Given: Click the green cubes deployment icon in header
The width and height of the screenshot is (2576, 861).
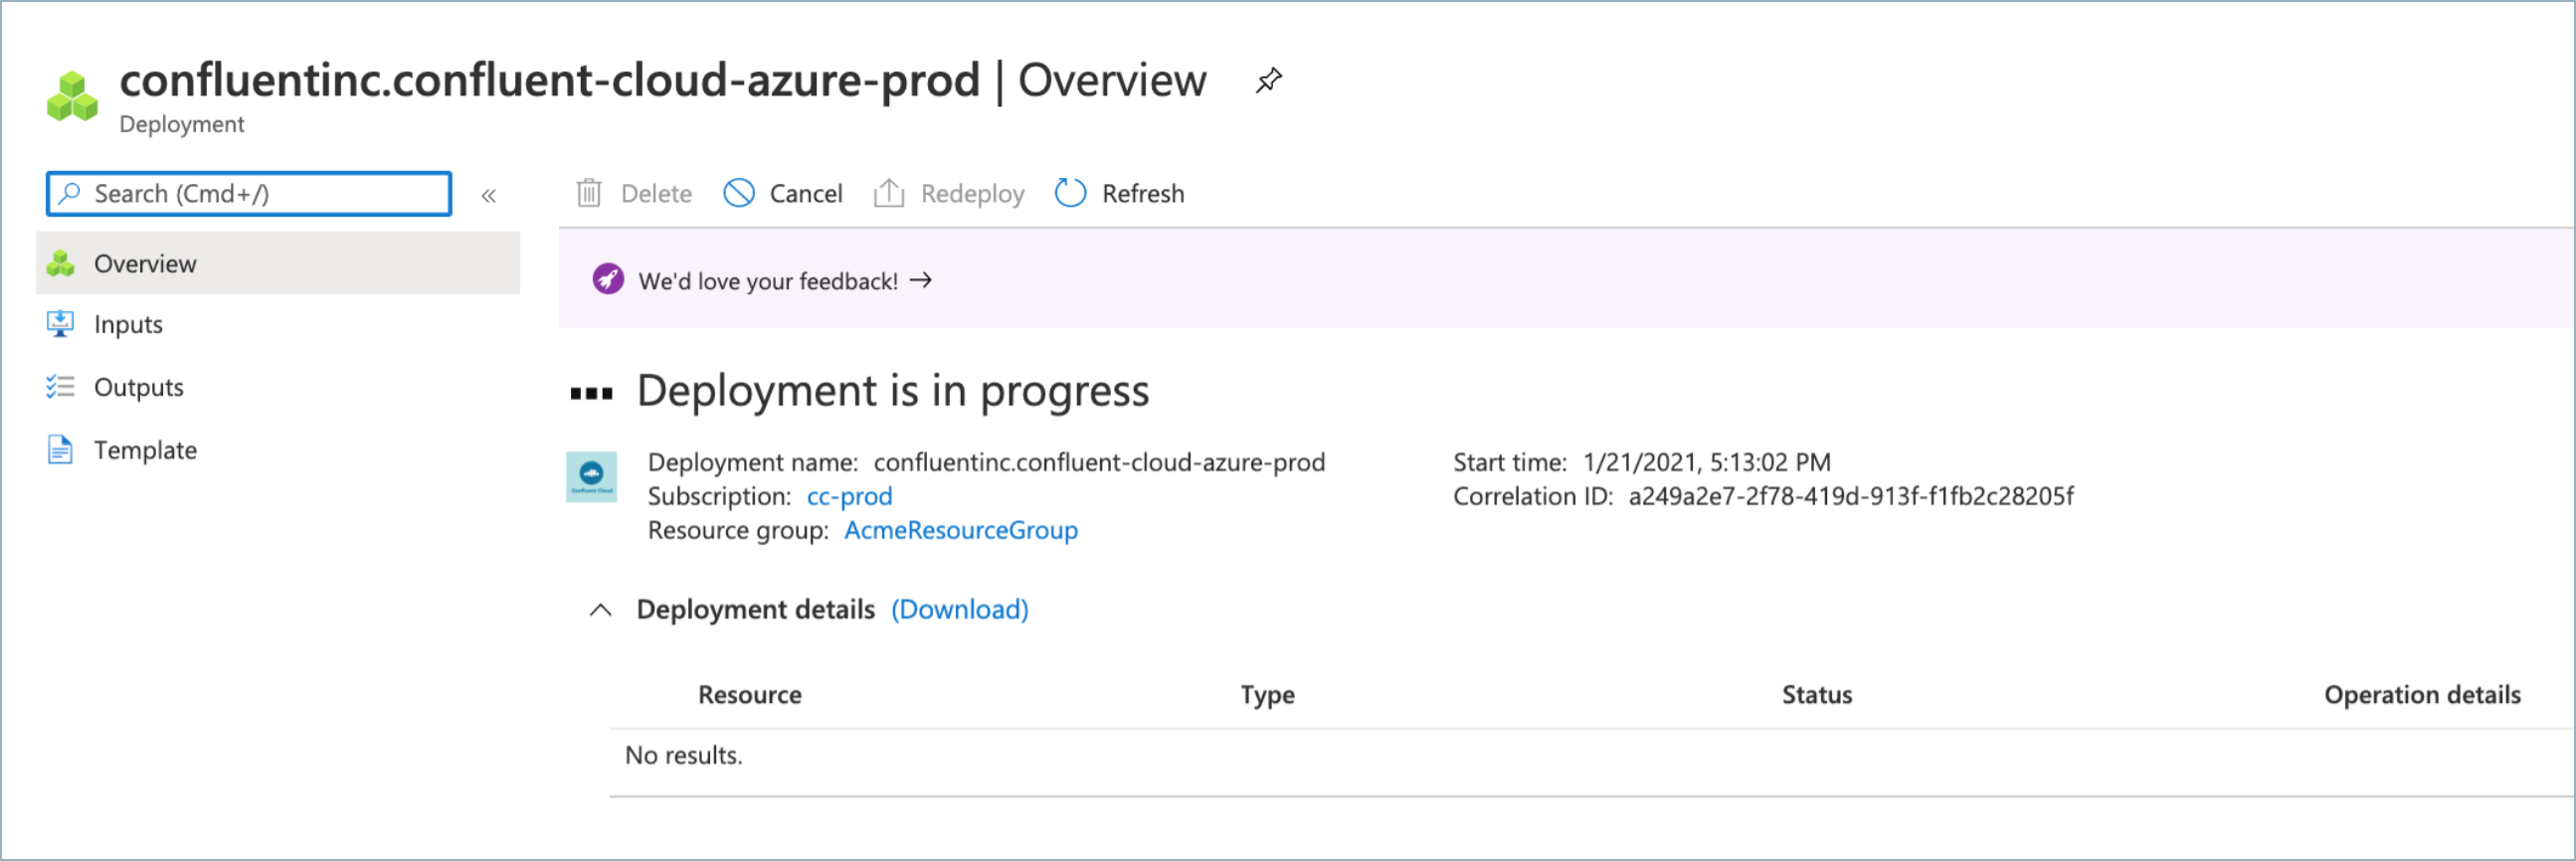Looking at the screenshot, I should [x=72, y=97].
